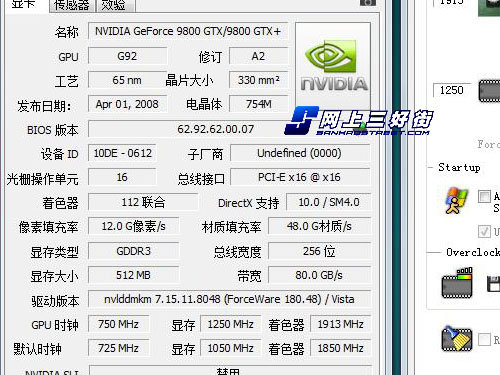
Task: Tick the checkbox beside the broom icon
Action: coord(484,340)
